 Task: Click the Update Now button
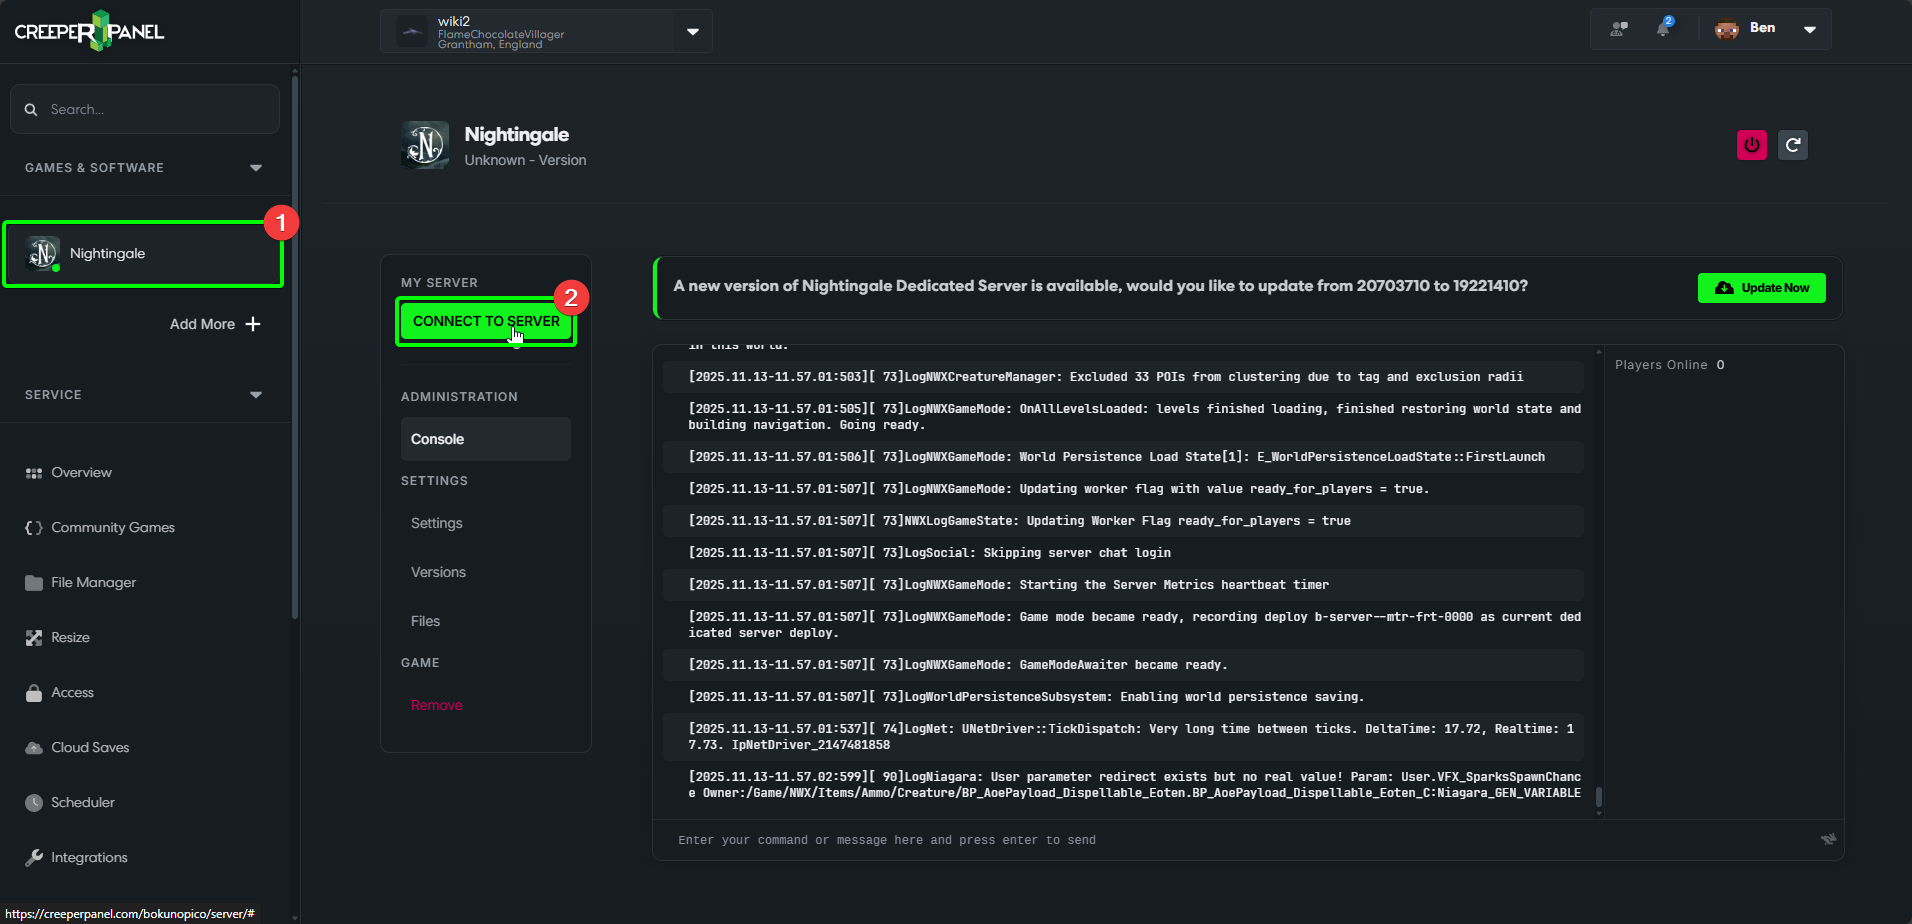click(x=1761, y=288)
